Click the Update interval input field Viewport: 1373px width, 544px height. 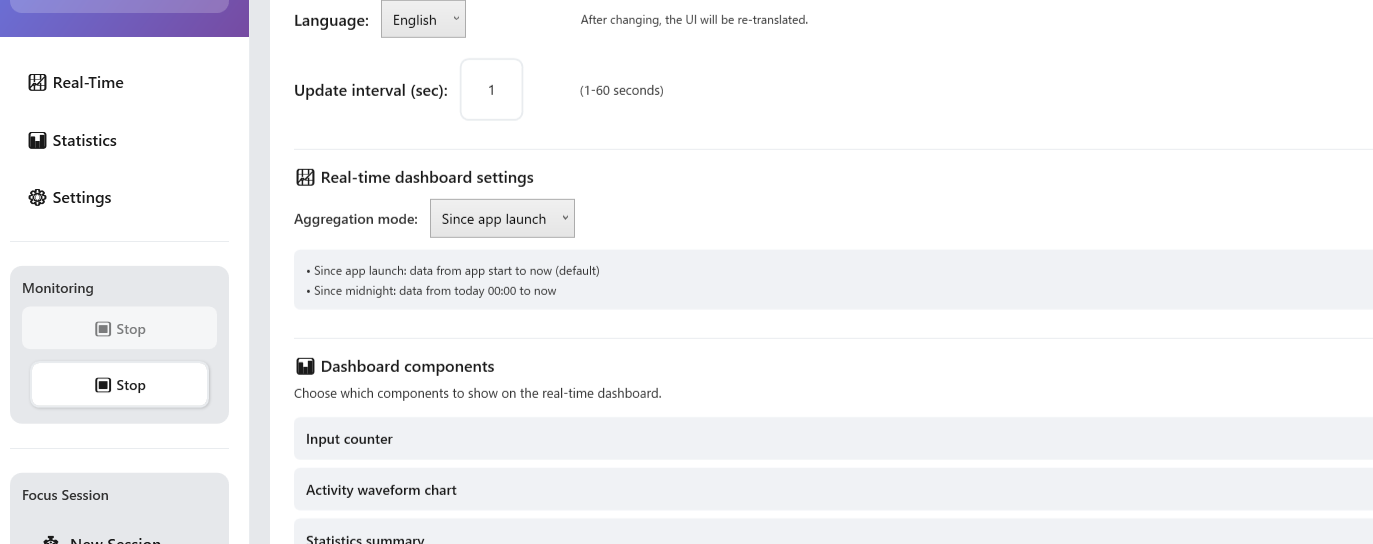491,90
